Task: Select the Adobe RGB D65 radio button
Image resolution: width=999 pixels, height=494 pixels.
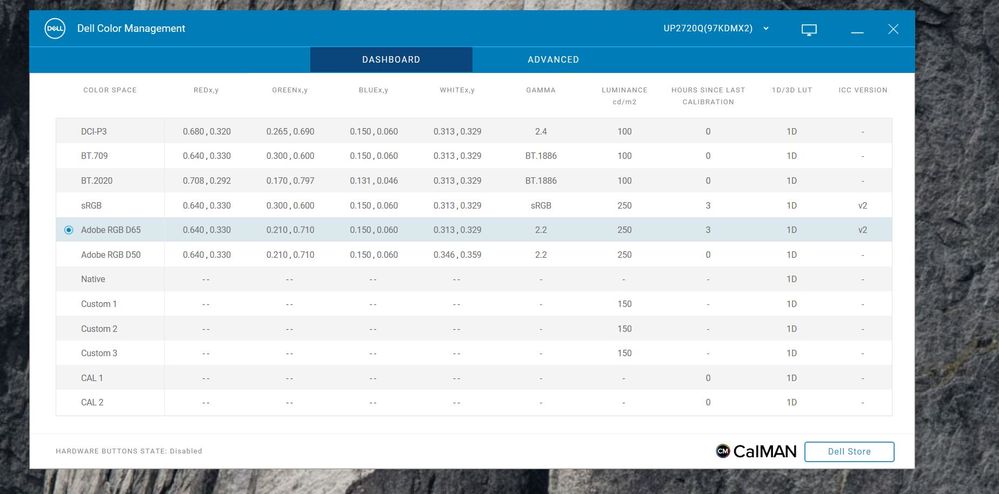Action: point(69,230)
